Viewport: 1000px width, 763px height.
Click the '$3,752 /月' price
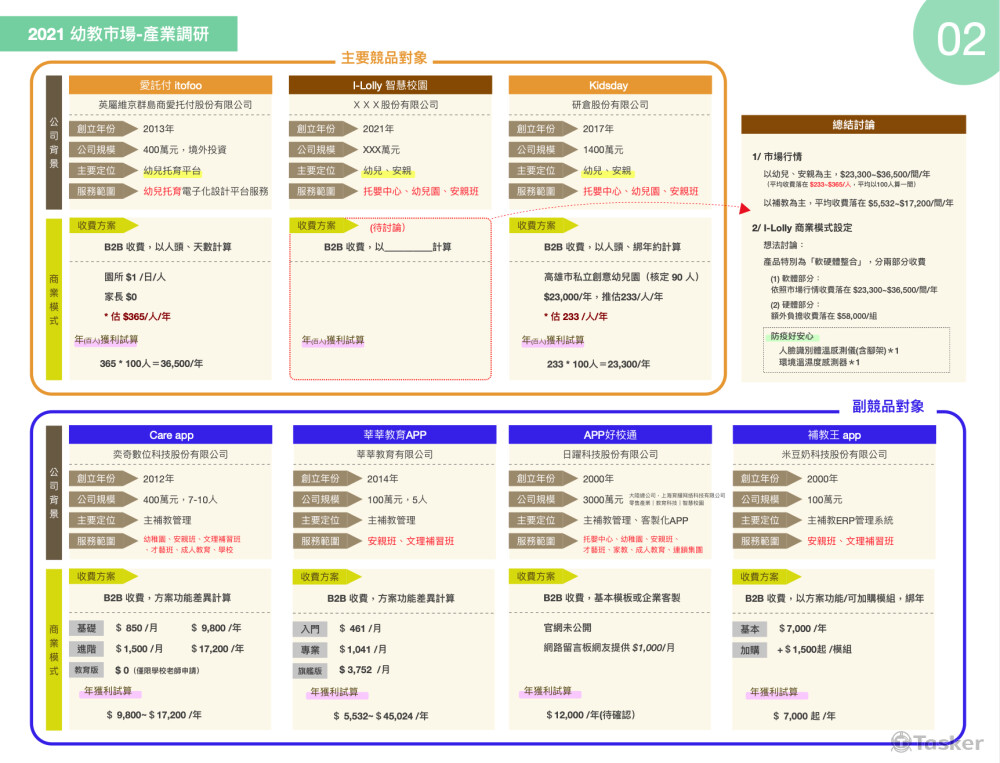(364, 670)
